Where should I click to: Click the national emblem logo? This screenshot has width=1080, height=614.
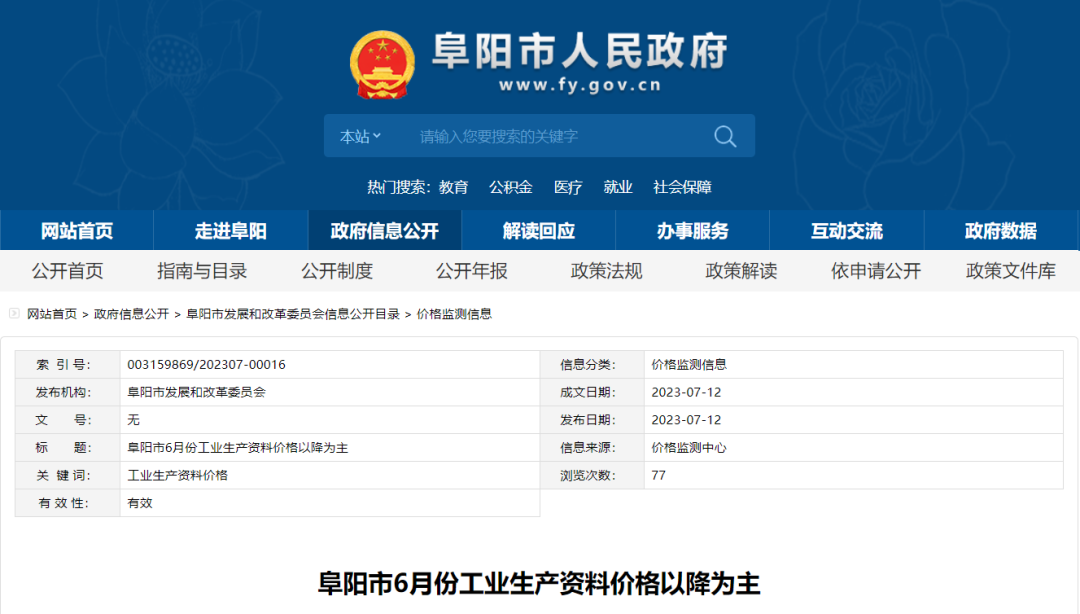[x=382, y=64]
